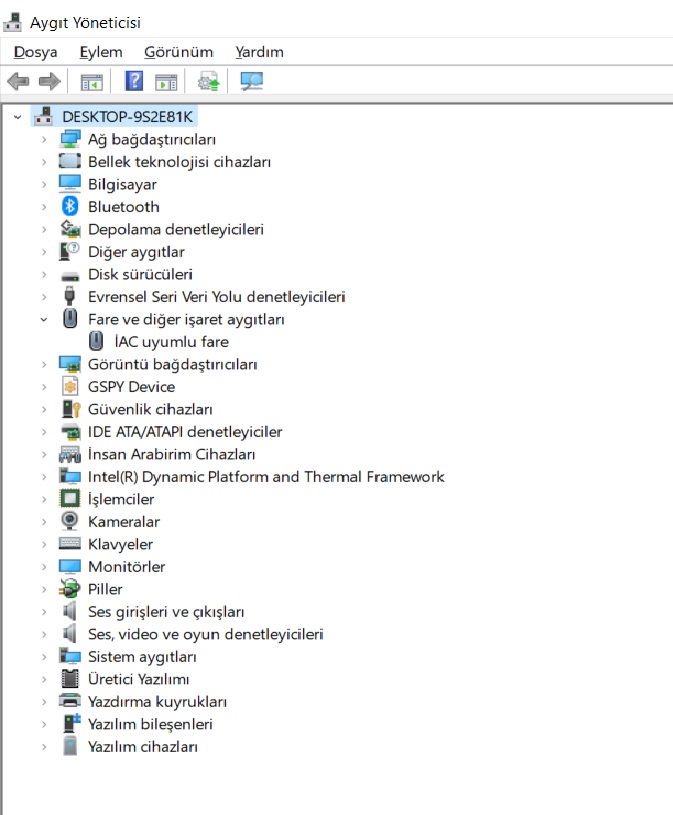Expand the Monitörler category
The width and height of the screenshot is (673, 815).
(44, 567)
